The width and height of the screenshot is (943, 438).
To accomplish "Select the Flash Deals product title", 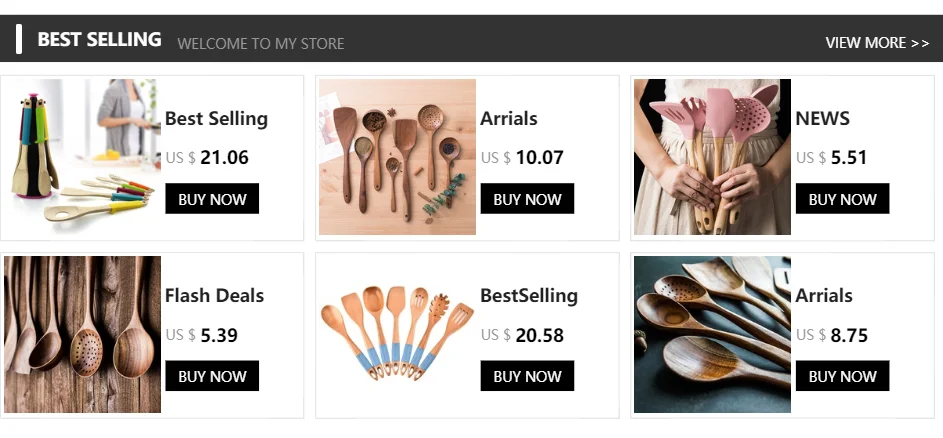I will coord(215,295).
